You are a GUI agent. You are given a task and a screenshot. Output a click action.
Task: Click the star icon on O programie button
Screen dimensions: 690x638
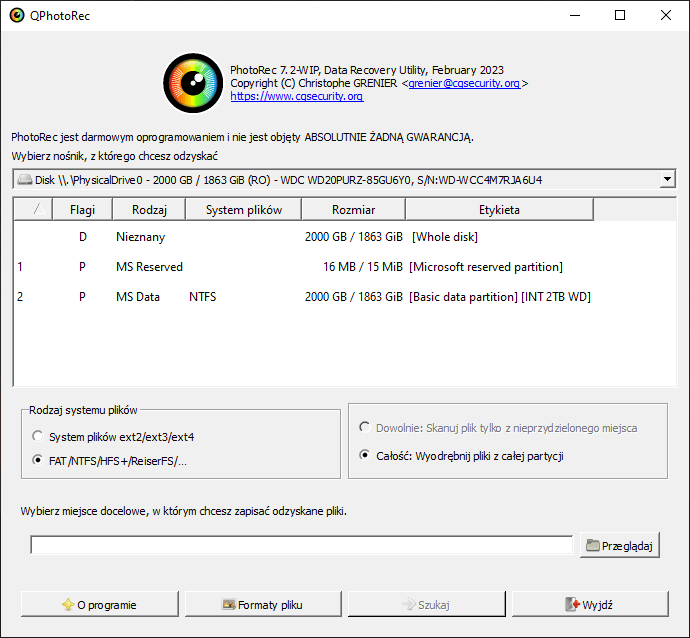click(x=68, y=605)
